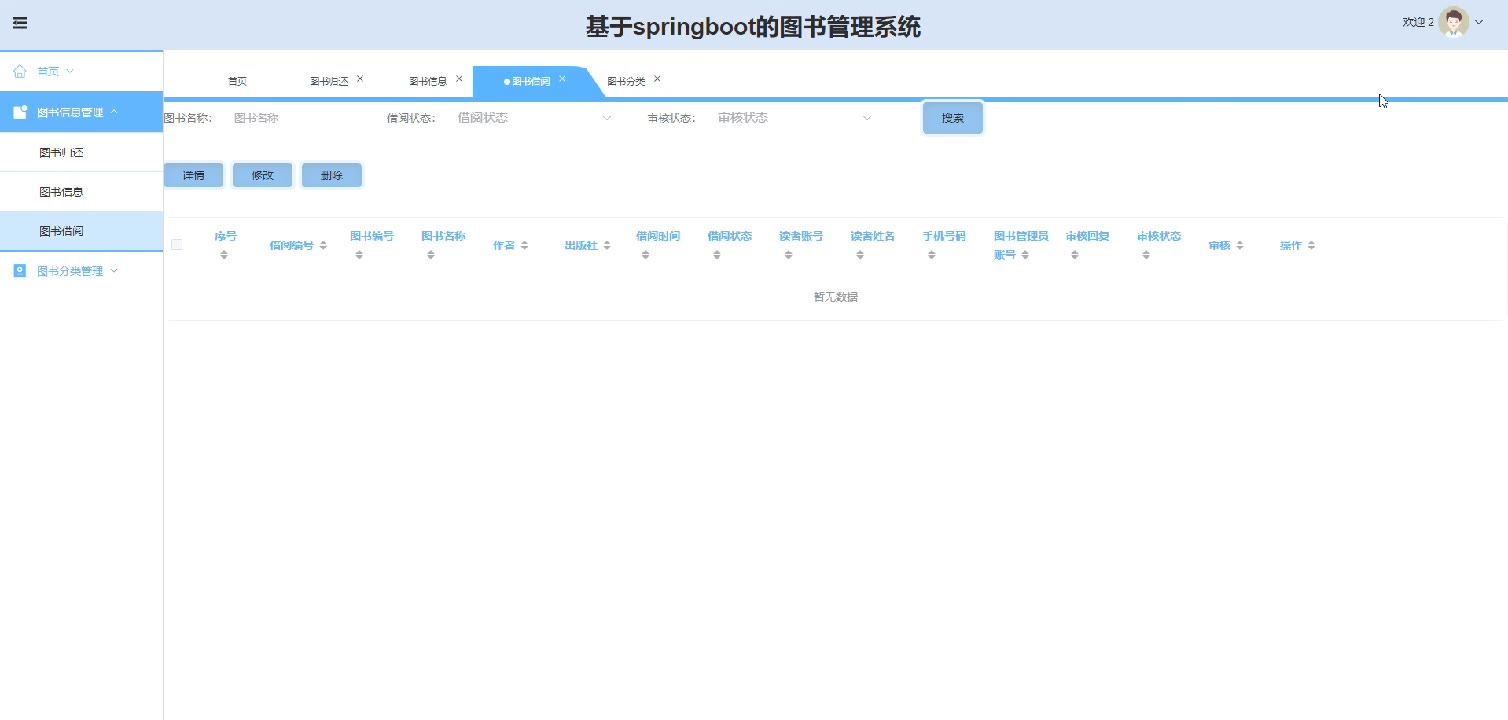Close the 图书归还 tab
This screenshot has height=720, width=1508.
[360, 78]
